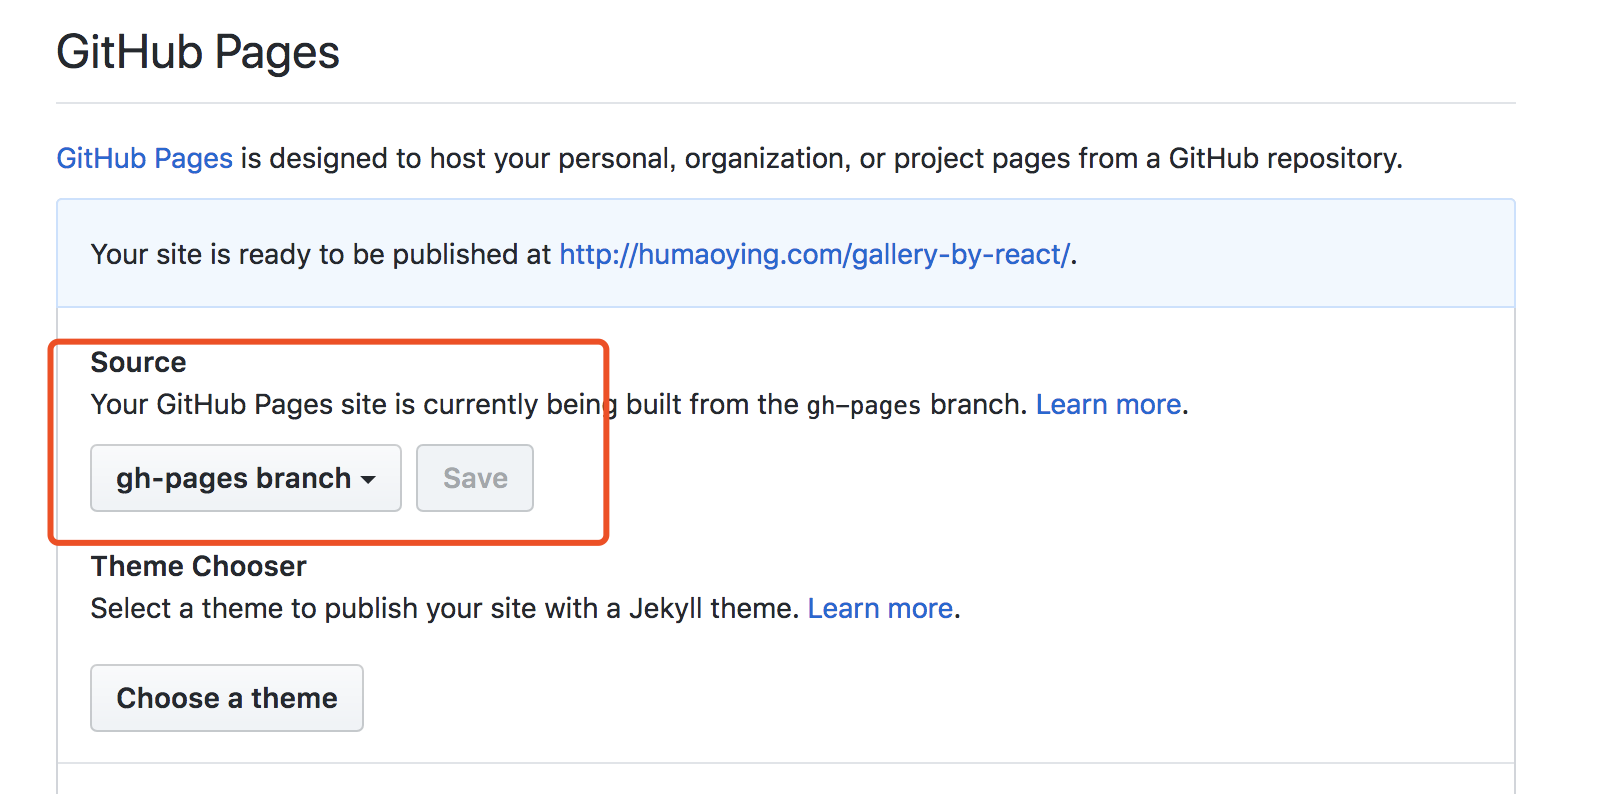Click the Choose a theme button
Viewport: 1604px width, 794px height.
tap(227, 698)
